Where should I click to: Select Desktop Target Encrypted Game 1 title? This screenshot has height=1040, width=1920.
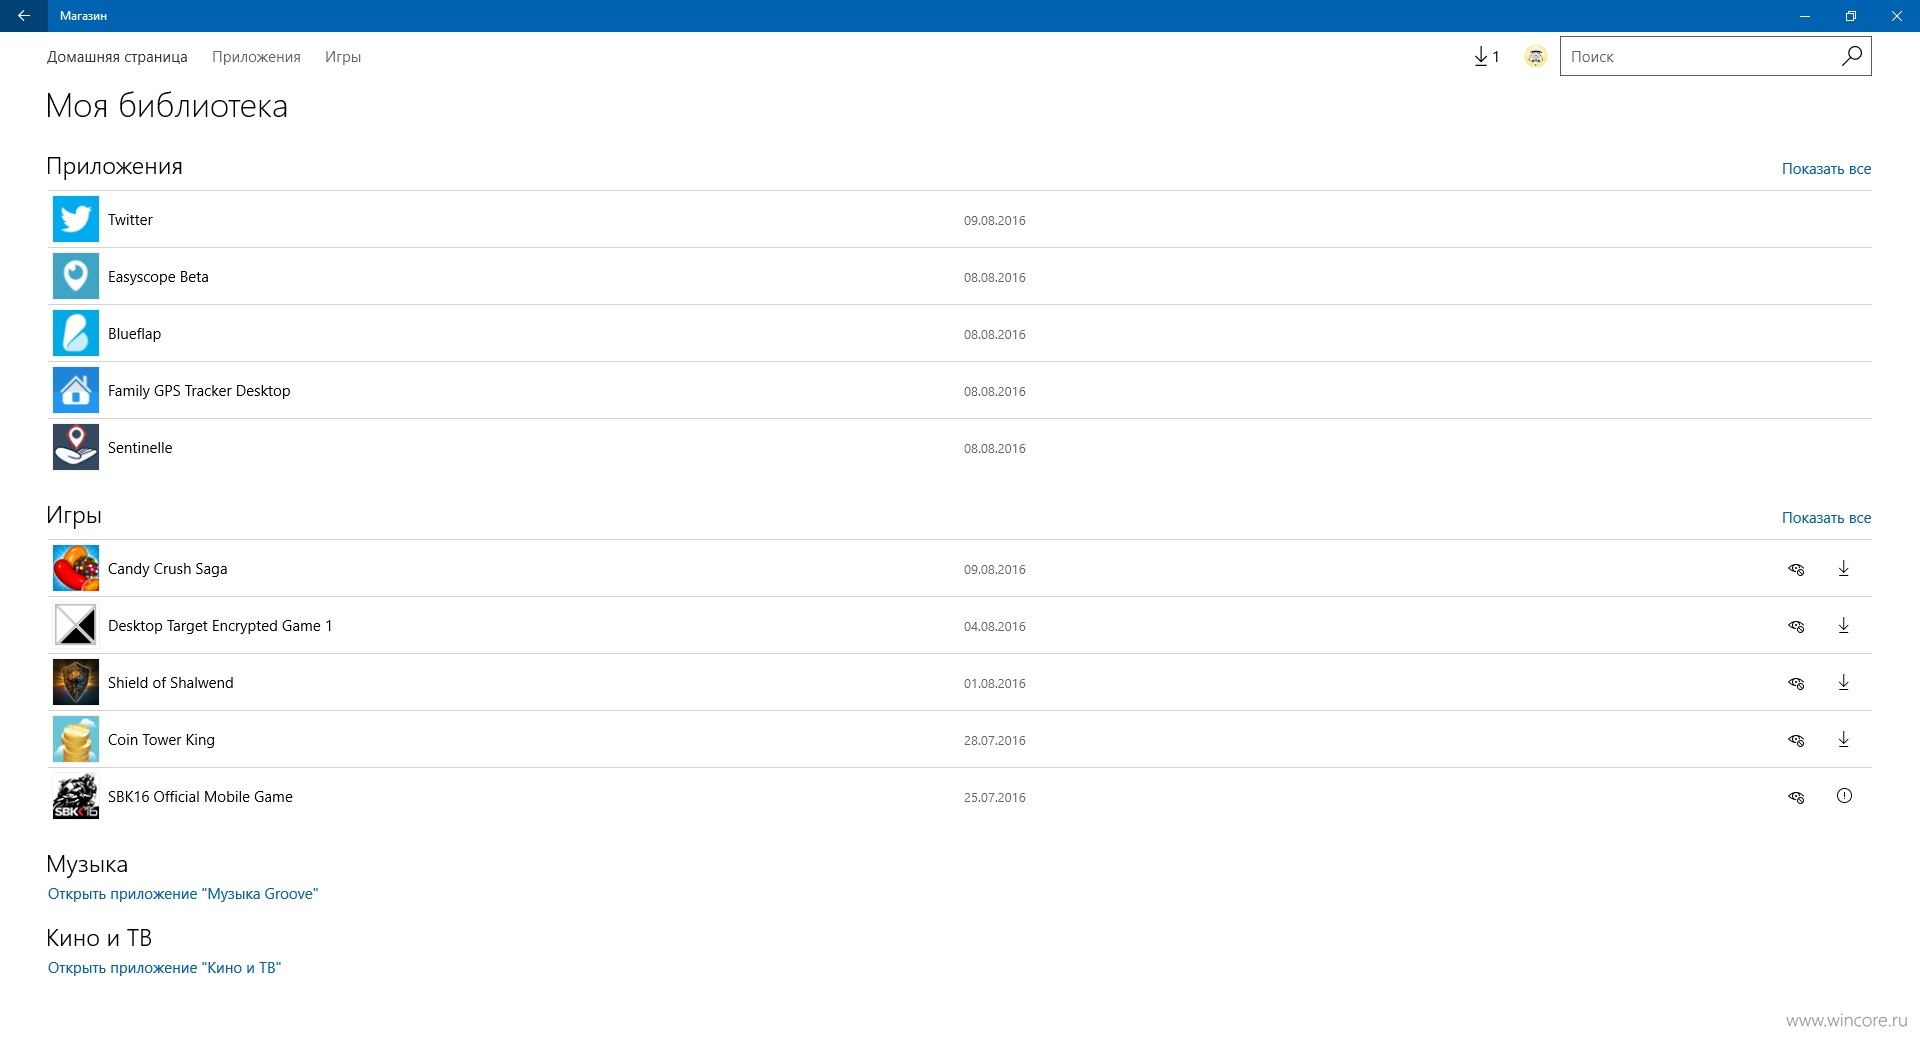(x=220, y=626)
